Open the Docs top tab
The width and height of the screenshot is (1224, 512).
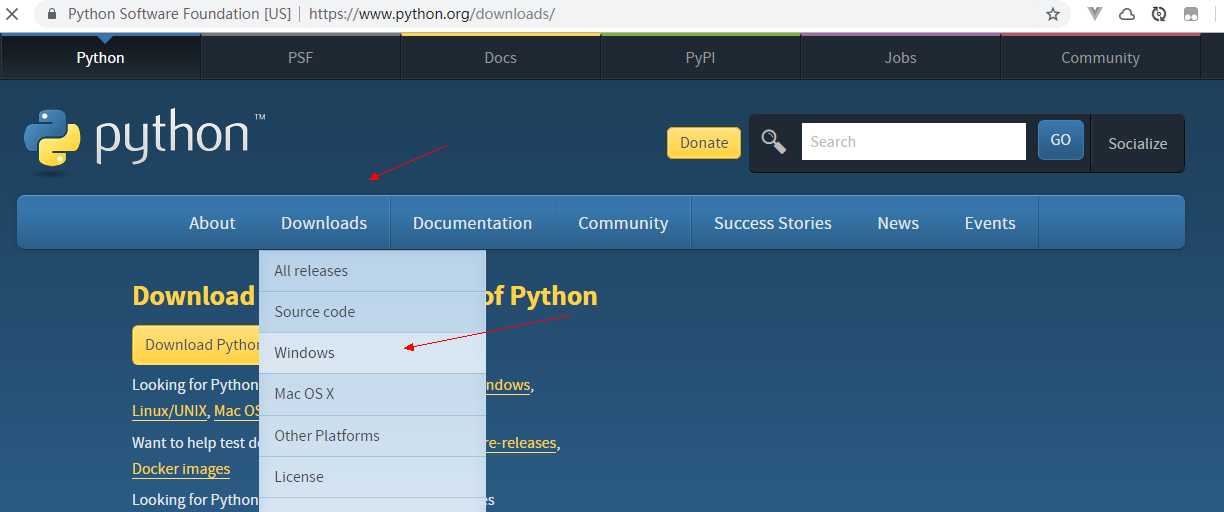click(x=500, y=57)
